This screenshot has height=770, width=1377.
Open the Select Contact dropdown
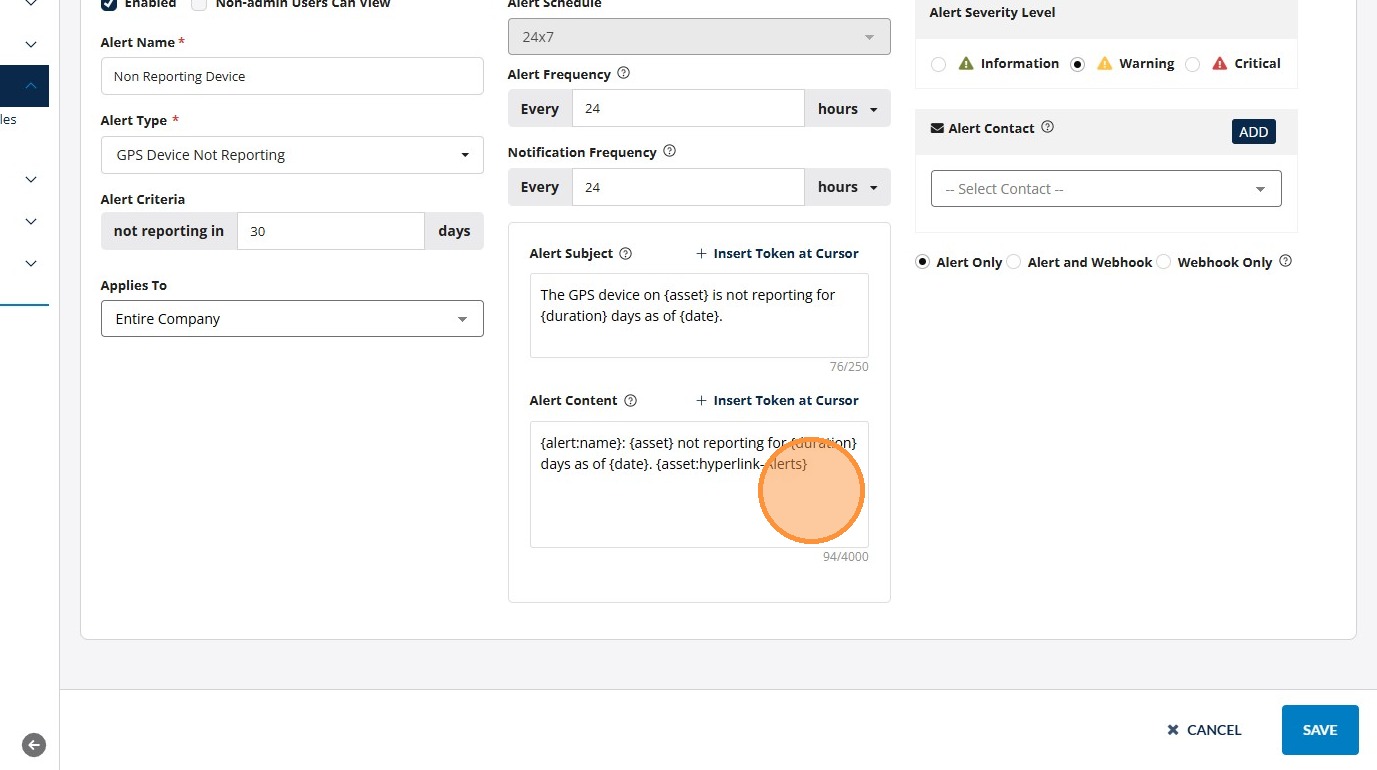[1106, 189]
